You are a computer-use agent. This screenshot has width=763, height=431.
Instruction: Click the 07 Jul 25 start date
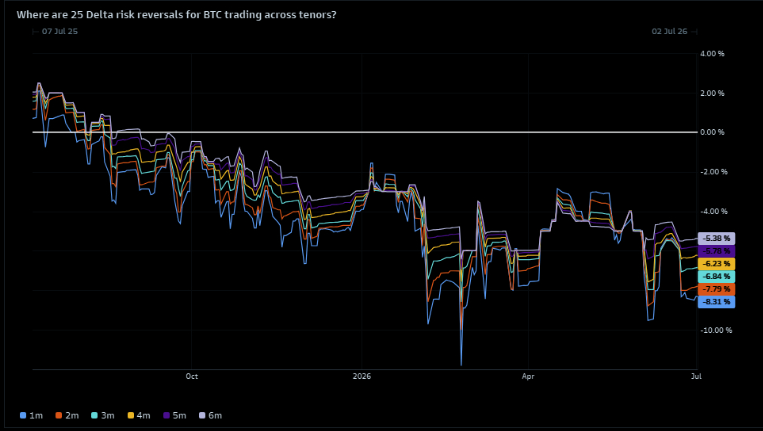coord(59,31)
